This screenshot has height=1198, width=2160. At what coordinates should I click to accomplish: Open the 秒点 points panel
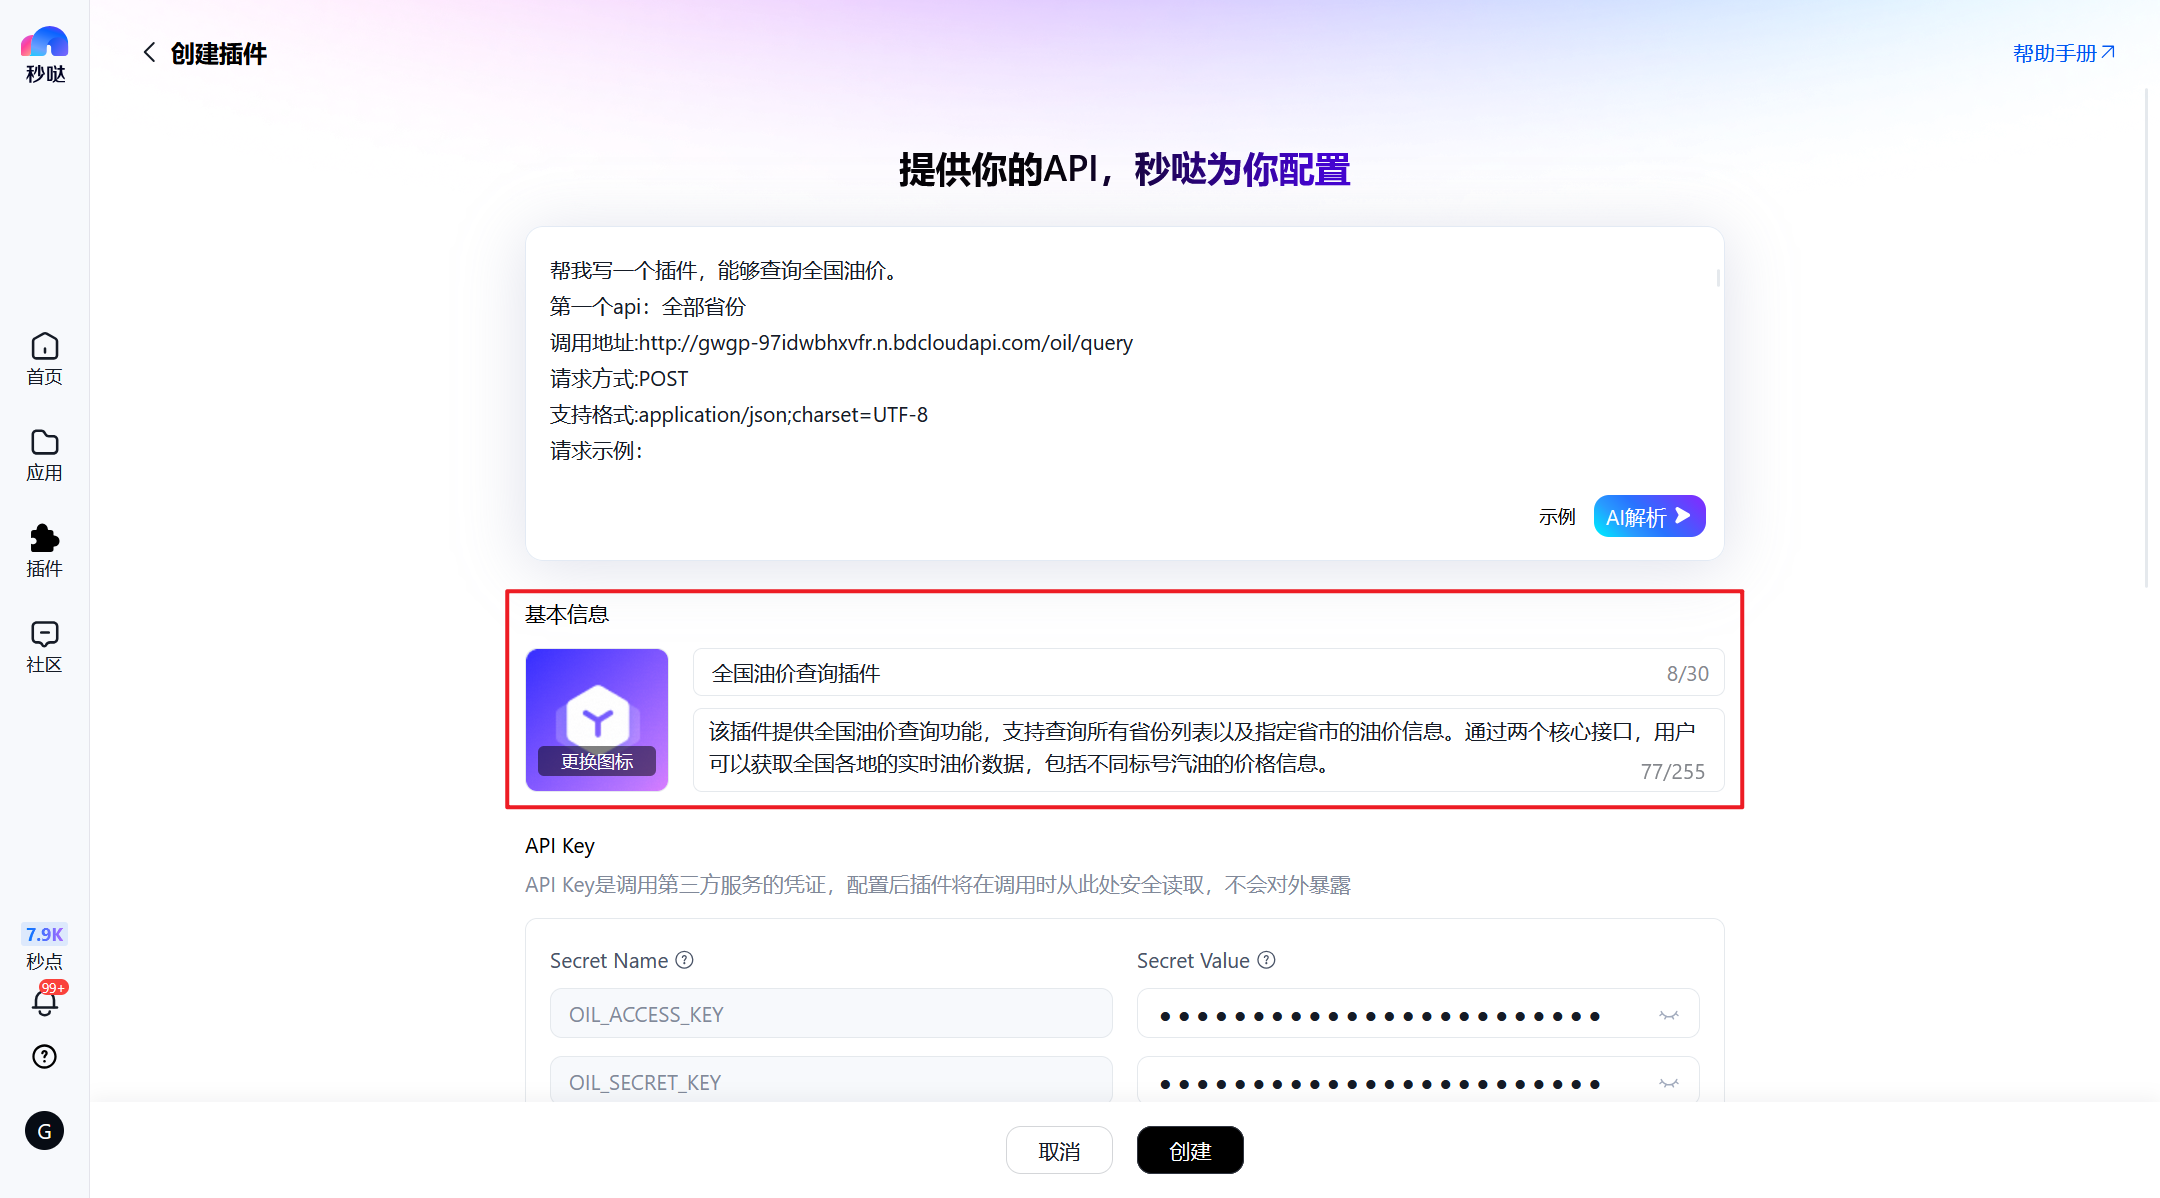click(x=44, y=947)
